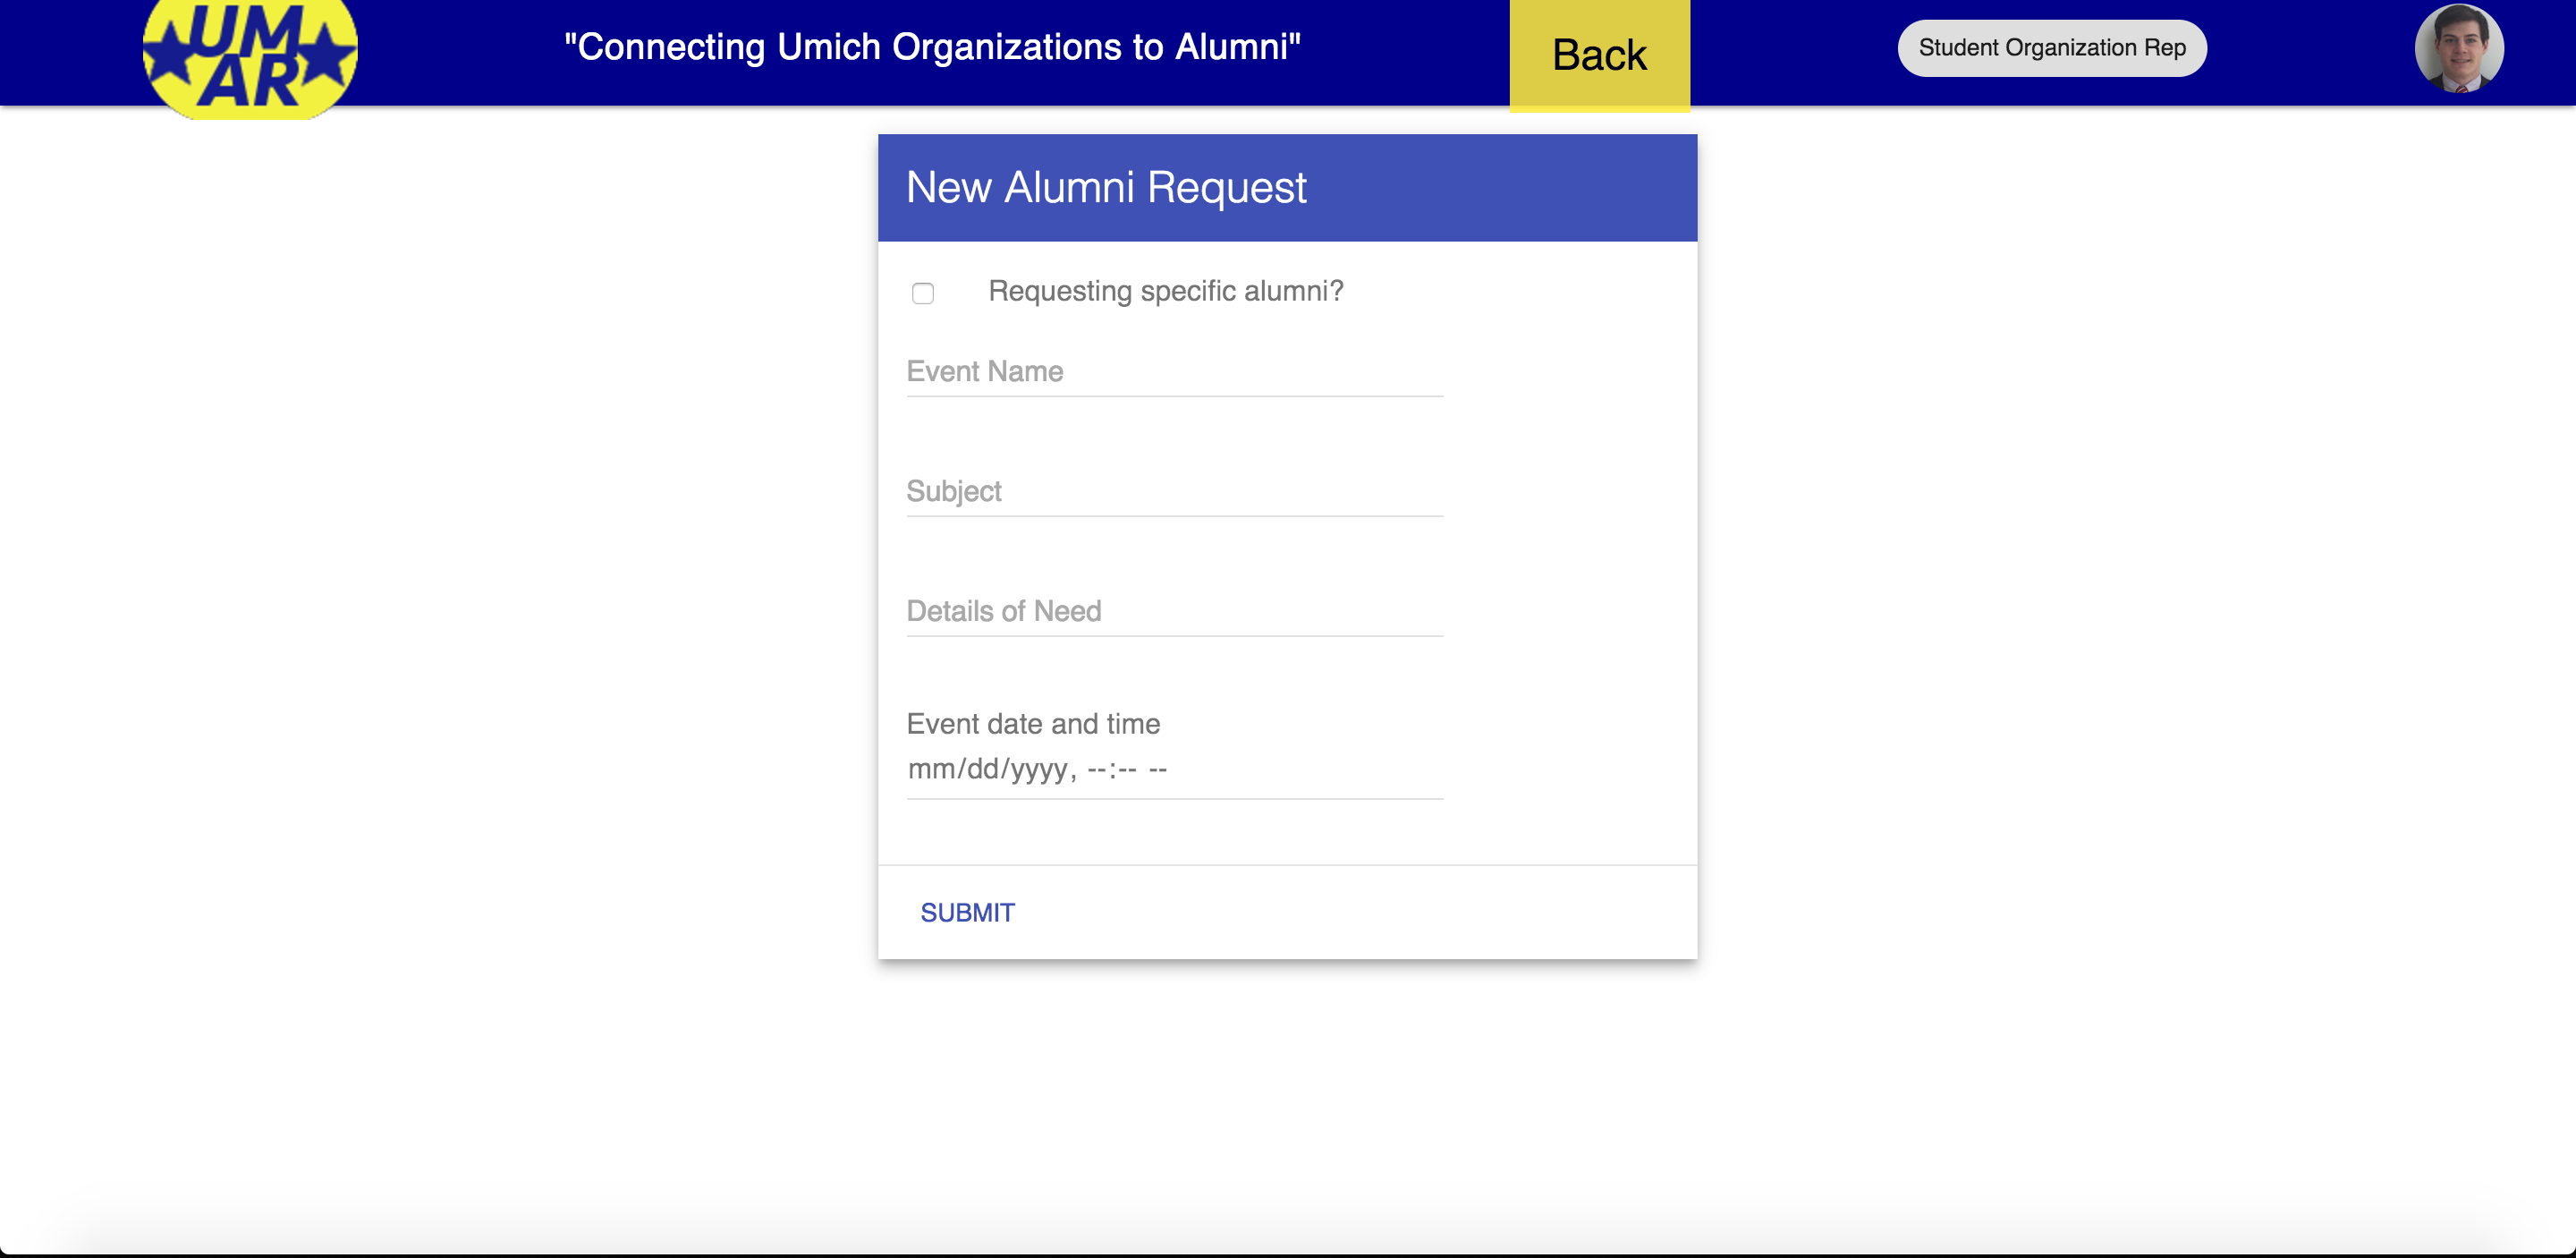Select the hour segment of event time
The width and height of the screenshot is (2576, 1258).
[1096, 769]
